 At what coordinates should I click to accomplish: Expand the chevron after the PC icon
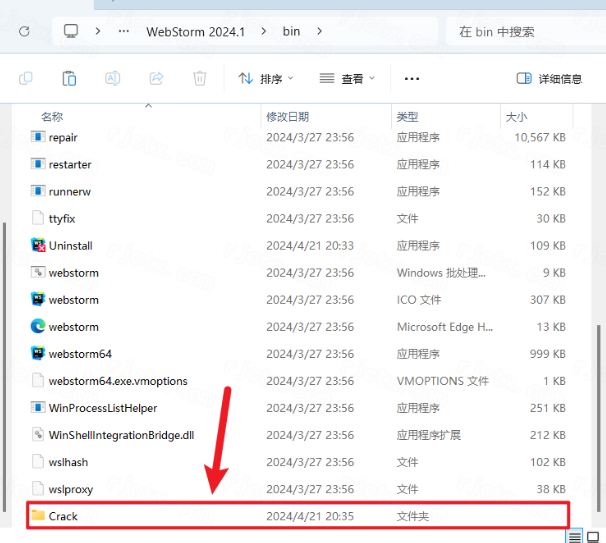point(98,31)
